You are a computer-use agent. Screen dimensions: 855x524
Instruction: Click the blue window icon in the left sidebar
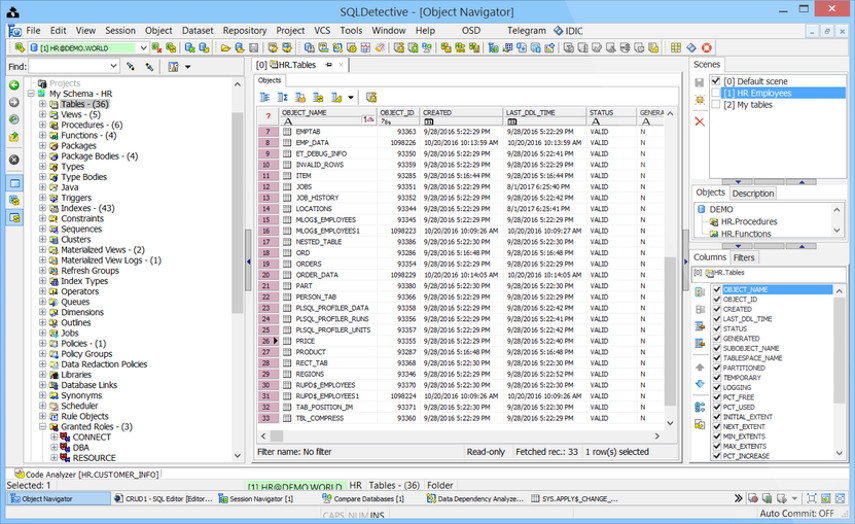(14, 184)
